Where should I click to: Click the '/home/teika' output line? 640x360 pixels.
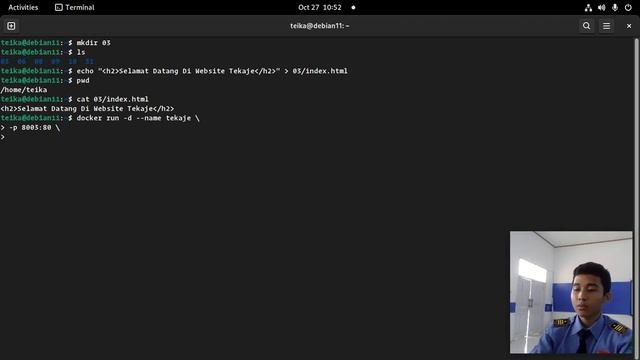[24, 90]
